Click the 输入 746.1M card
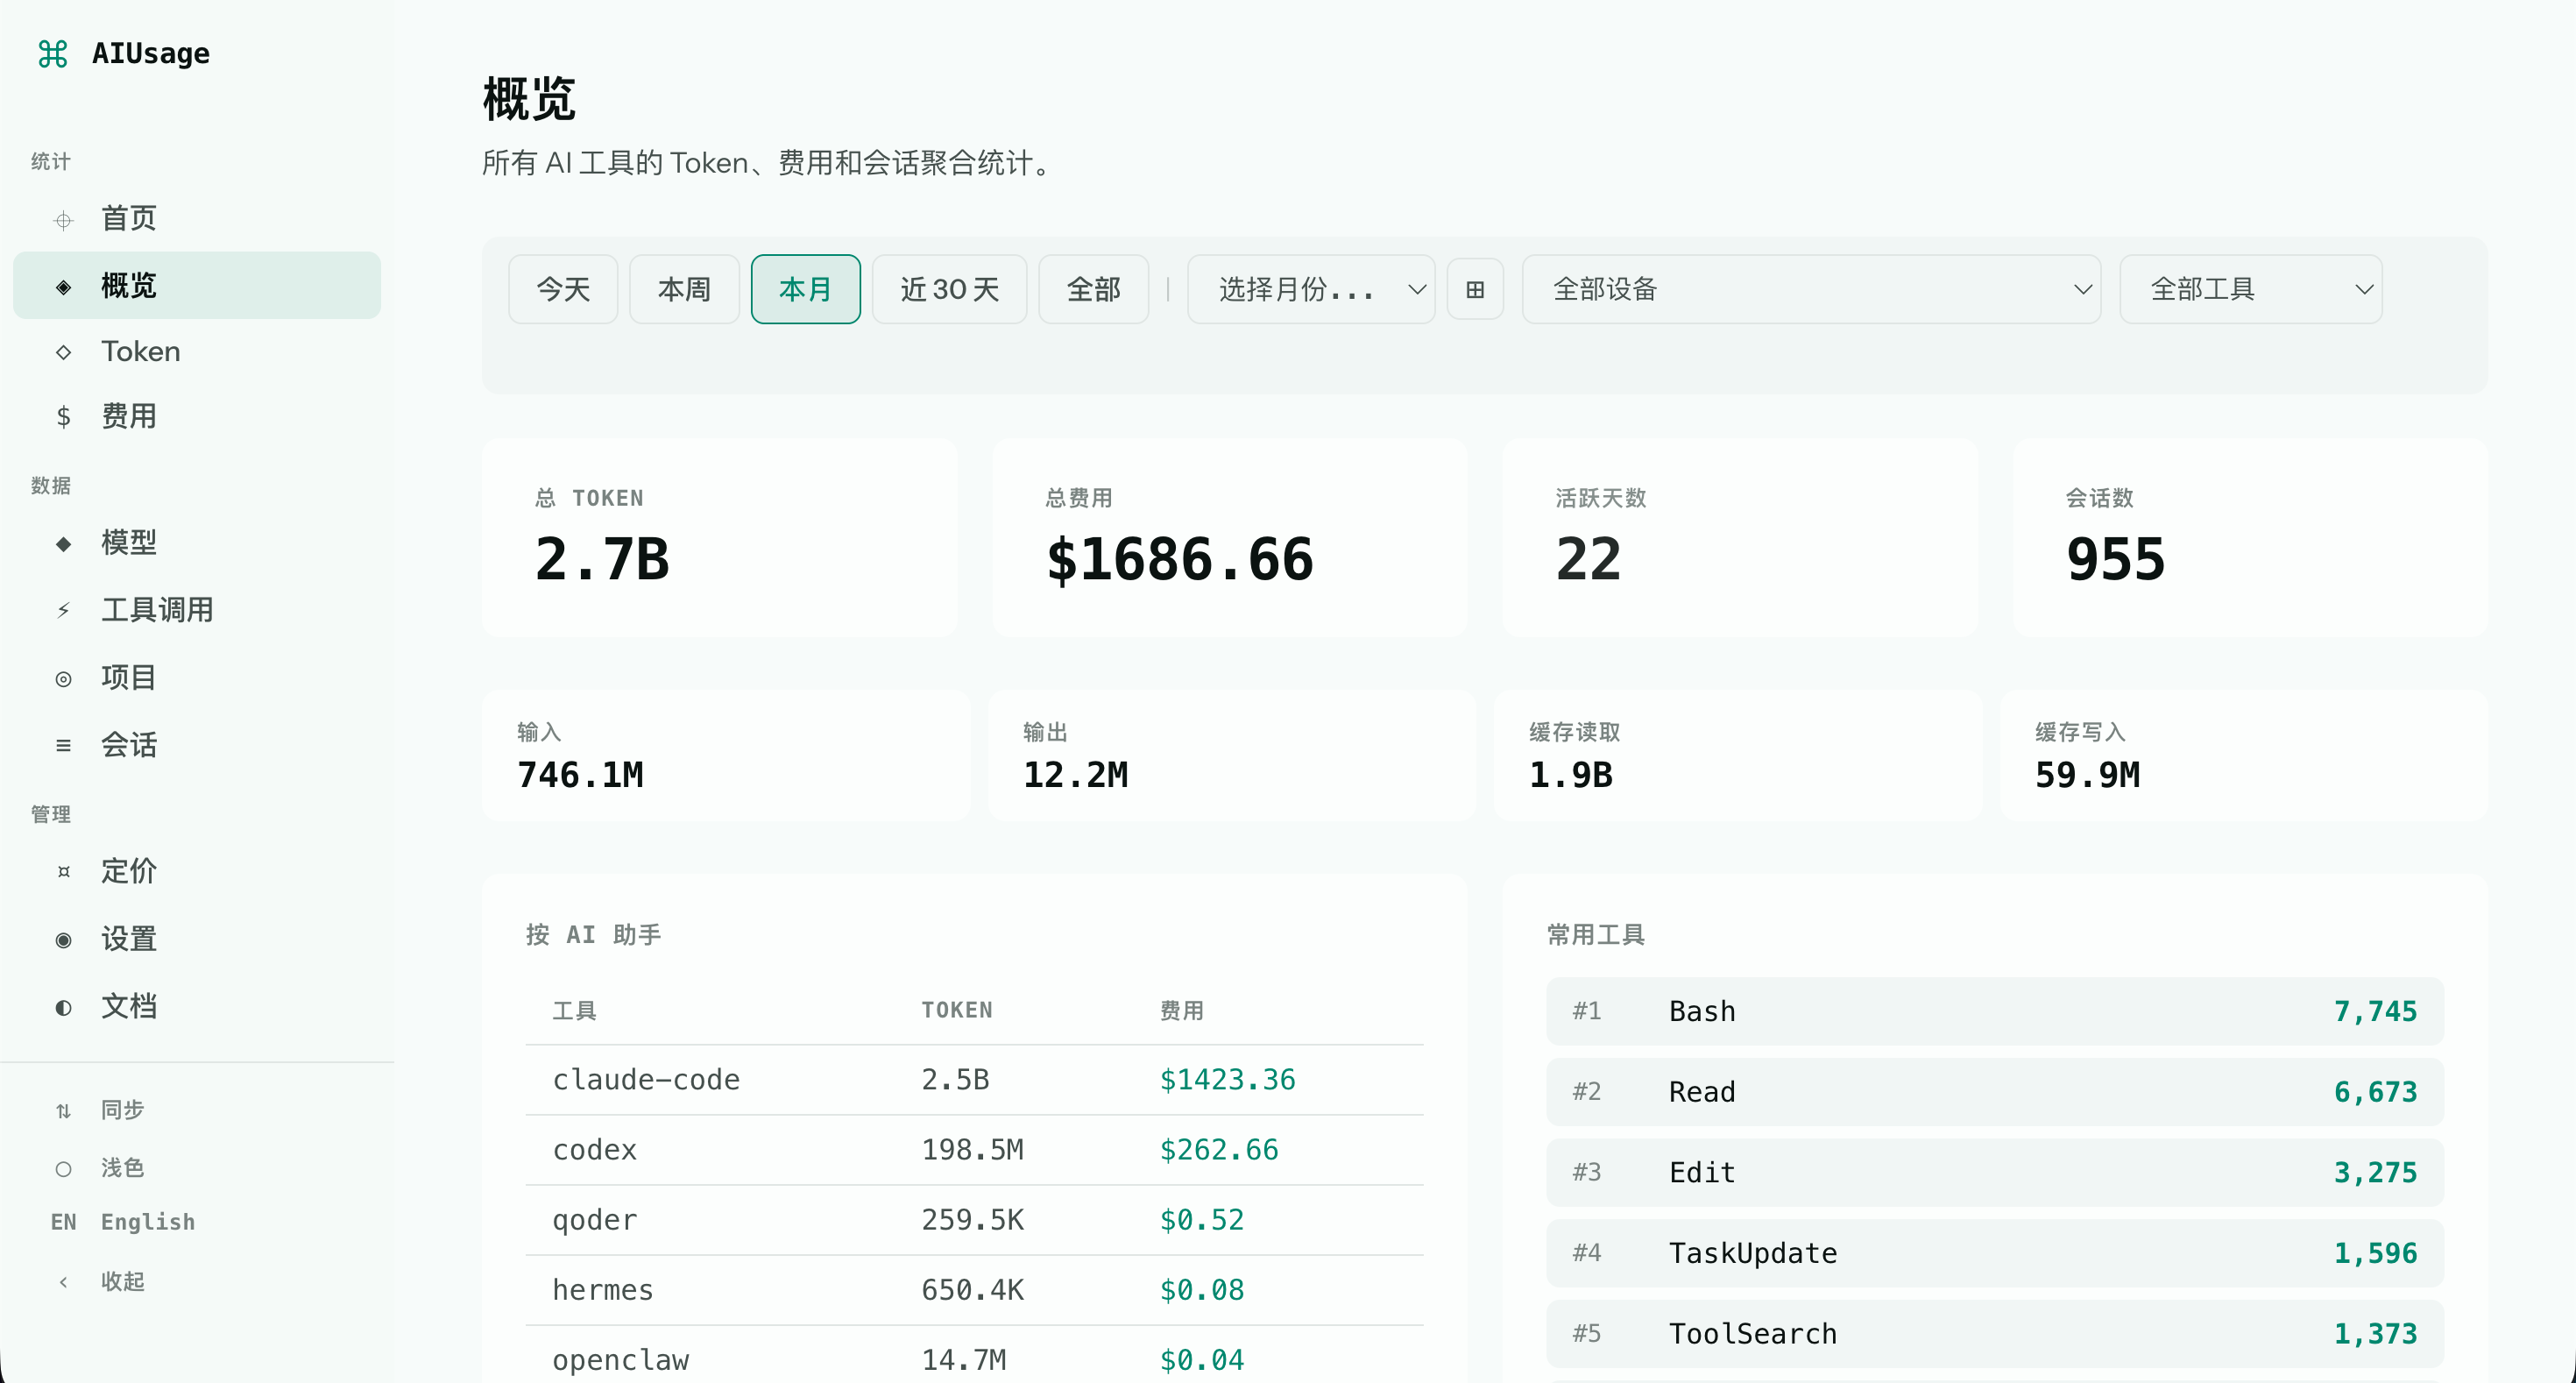Screen dimensions: 2576x1383 [726, 756]
